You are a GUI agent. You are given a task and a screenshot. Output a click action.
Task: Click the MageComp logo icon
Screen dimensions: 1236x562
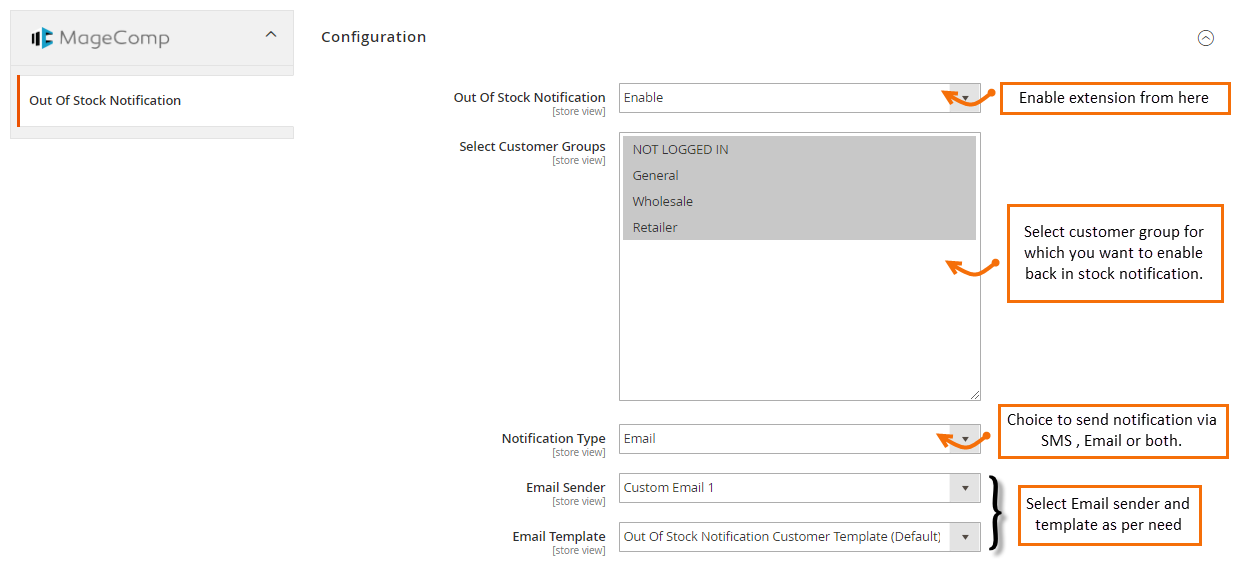point(41,39)
